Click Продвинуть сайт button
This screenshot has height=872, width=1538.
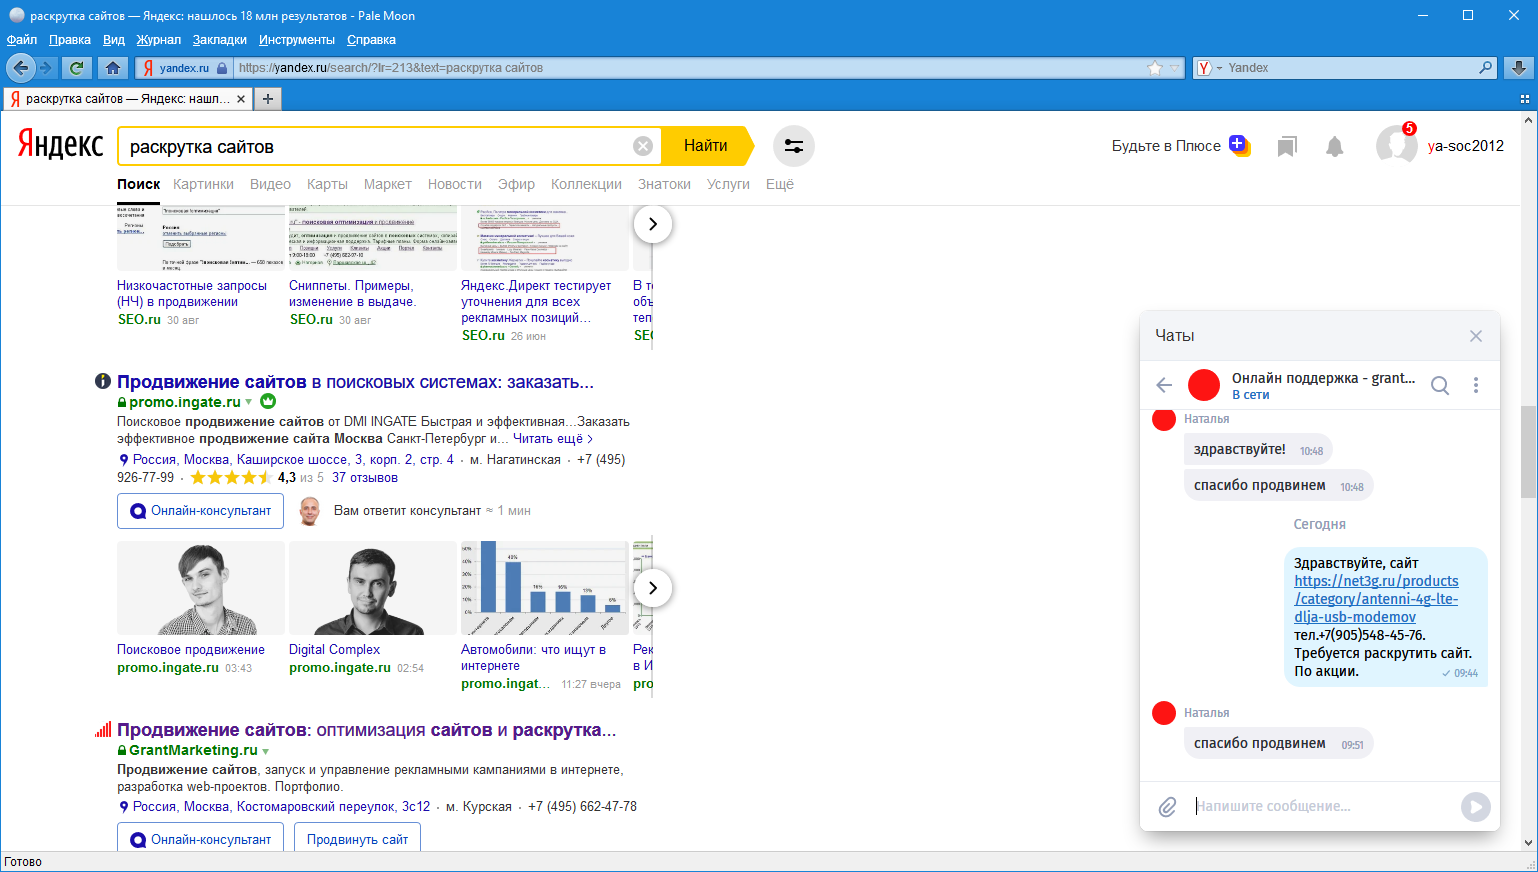(357, 838)
